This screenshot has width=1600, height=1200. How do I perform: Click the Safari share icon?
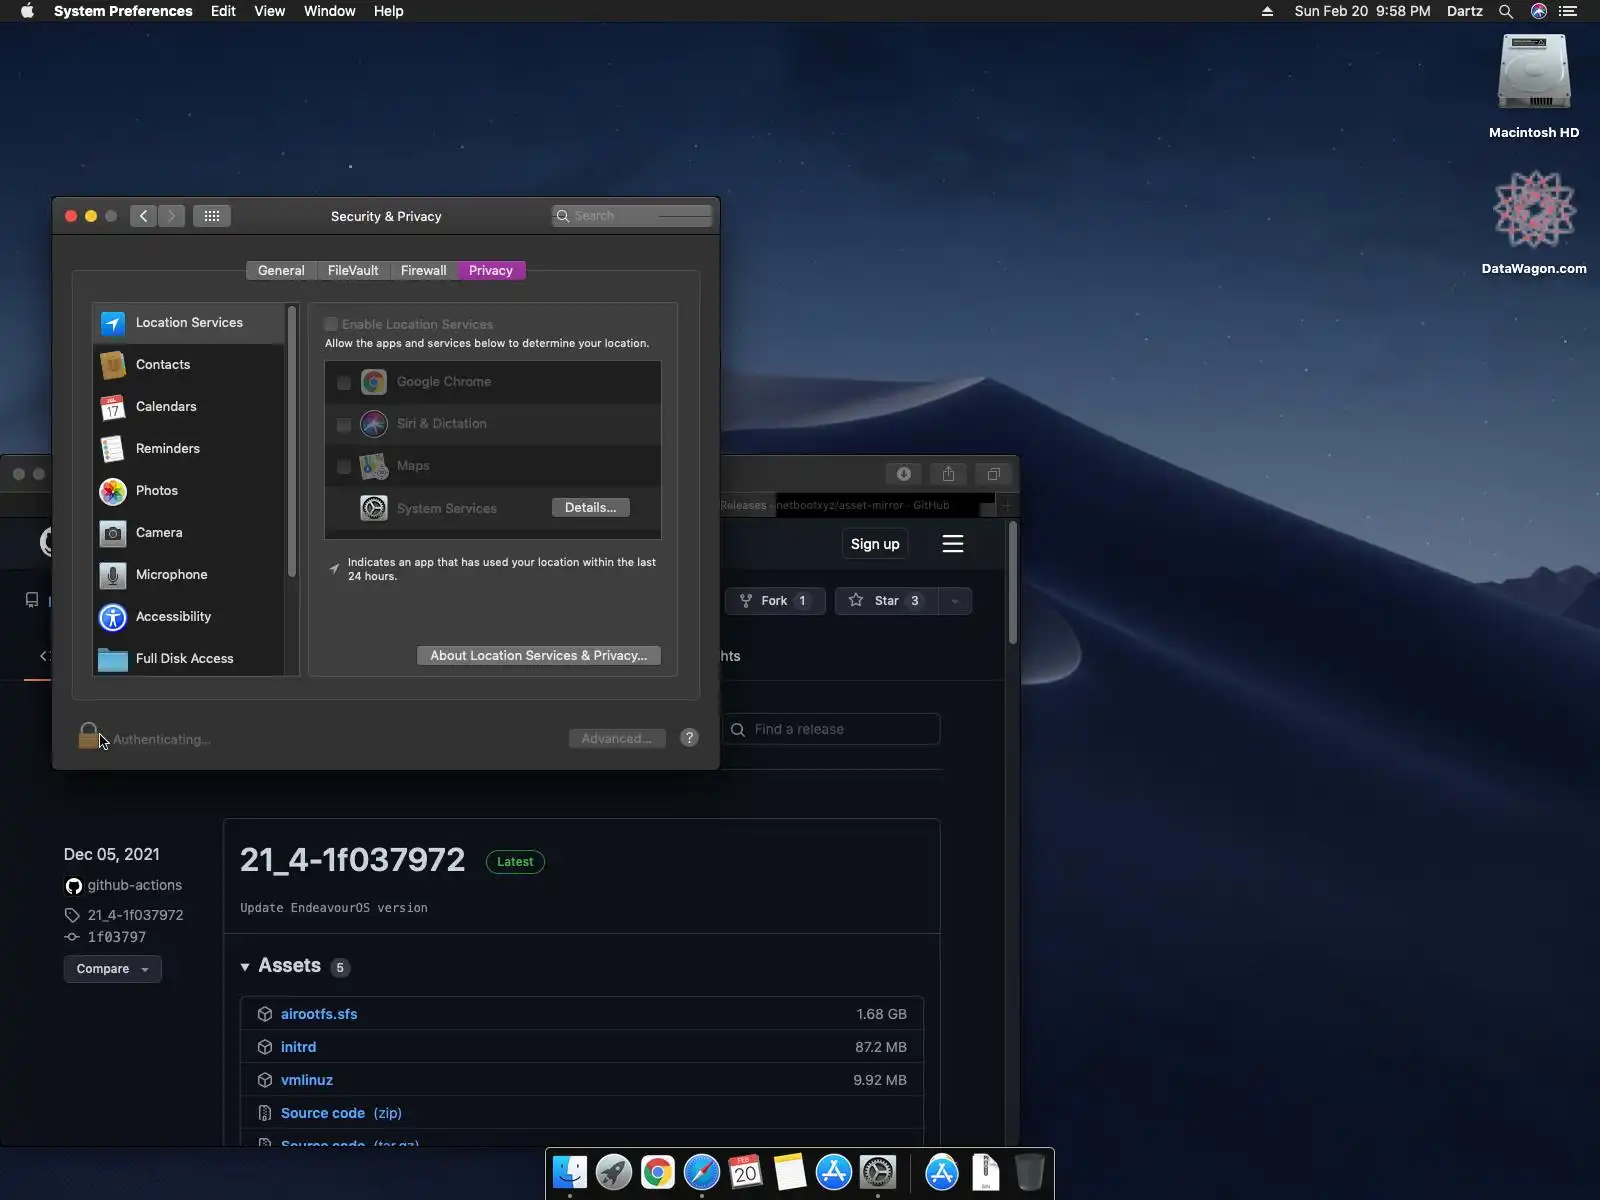[949, 474]
